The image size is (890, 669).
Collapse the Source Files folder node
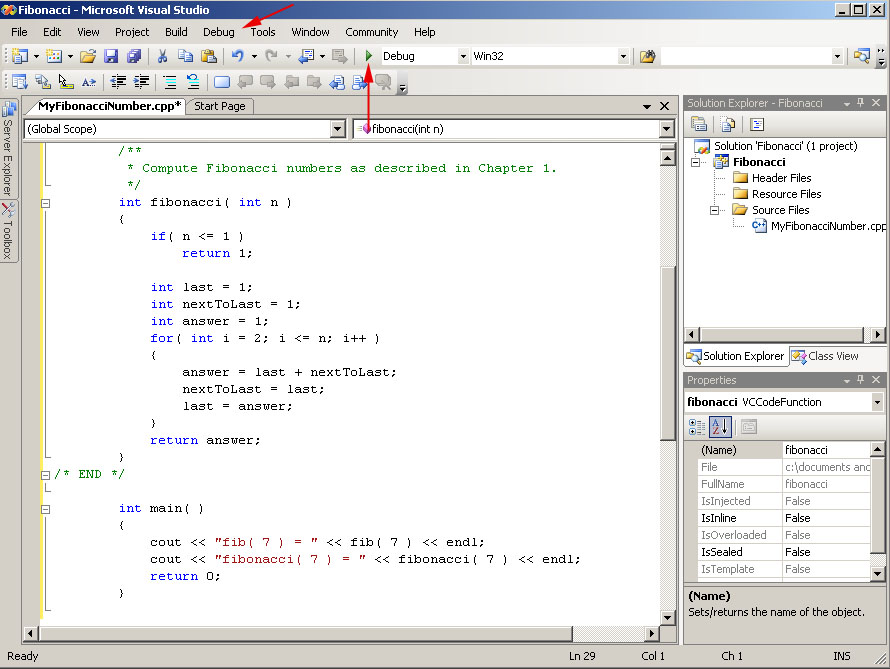pos(714,211)
